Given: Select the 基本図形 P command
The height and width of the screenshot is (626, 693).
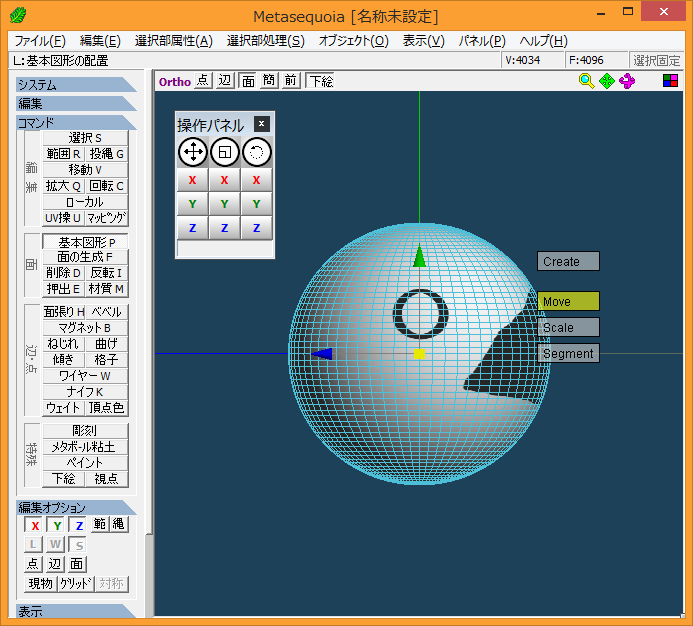Looking at the screenshot, I should (85, 242).
